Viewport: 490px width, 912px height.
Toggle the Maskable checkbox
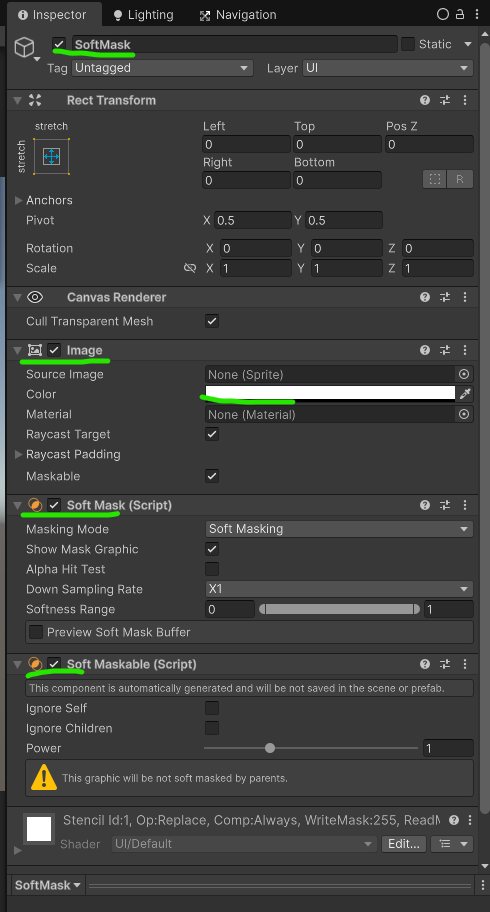(212, 476)
